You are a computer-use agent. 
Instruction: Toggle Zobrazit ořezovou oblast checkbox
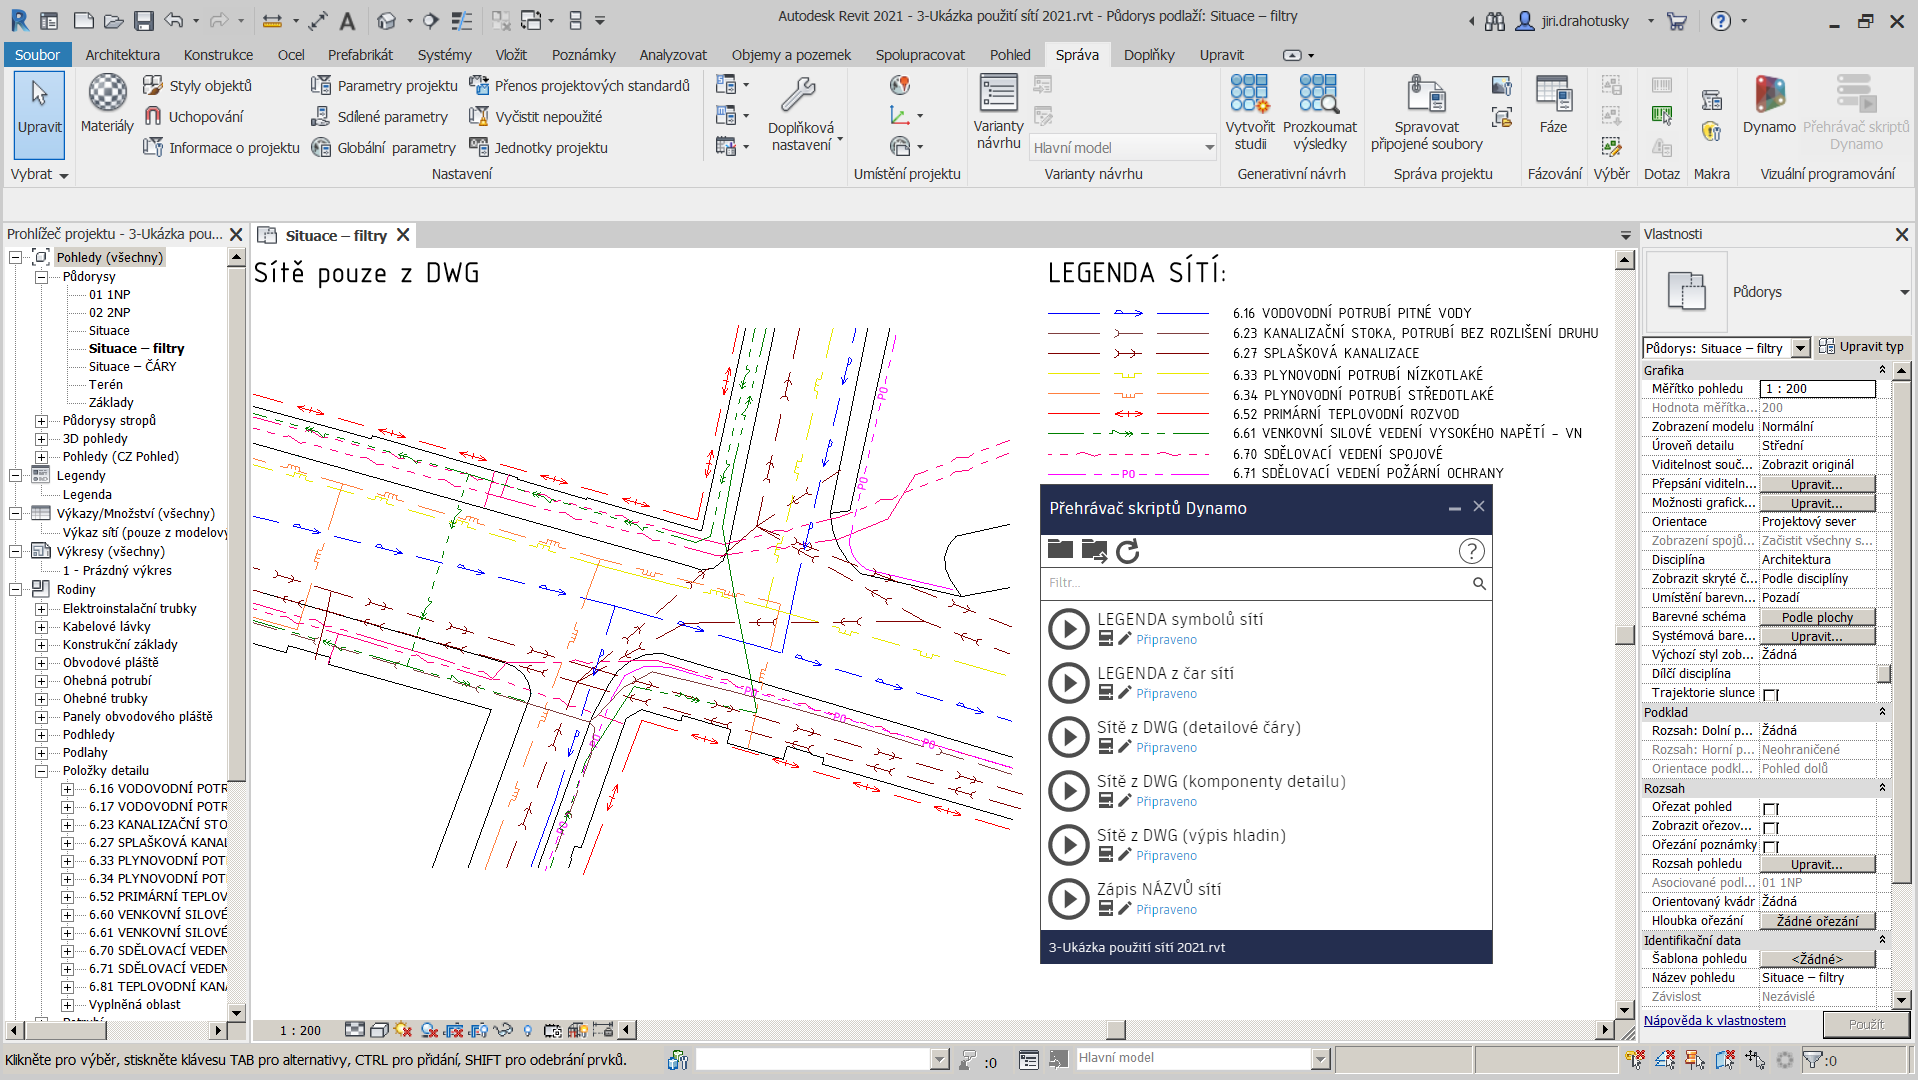(1770, 827)
